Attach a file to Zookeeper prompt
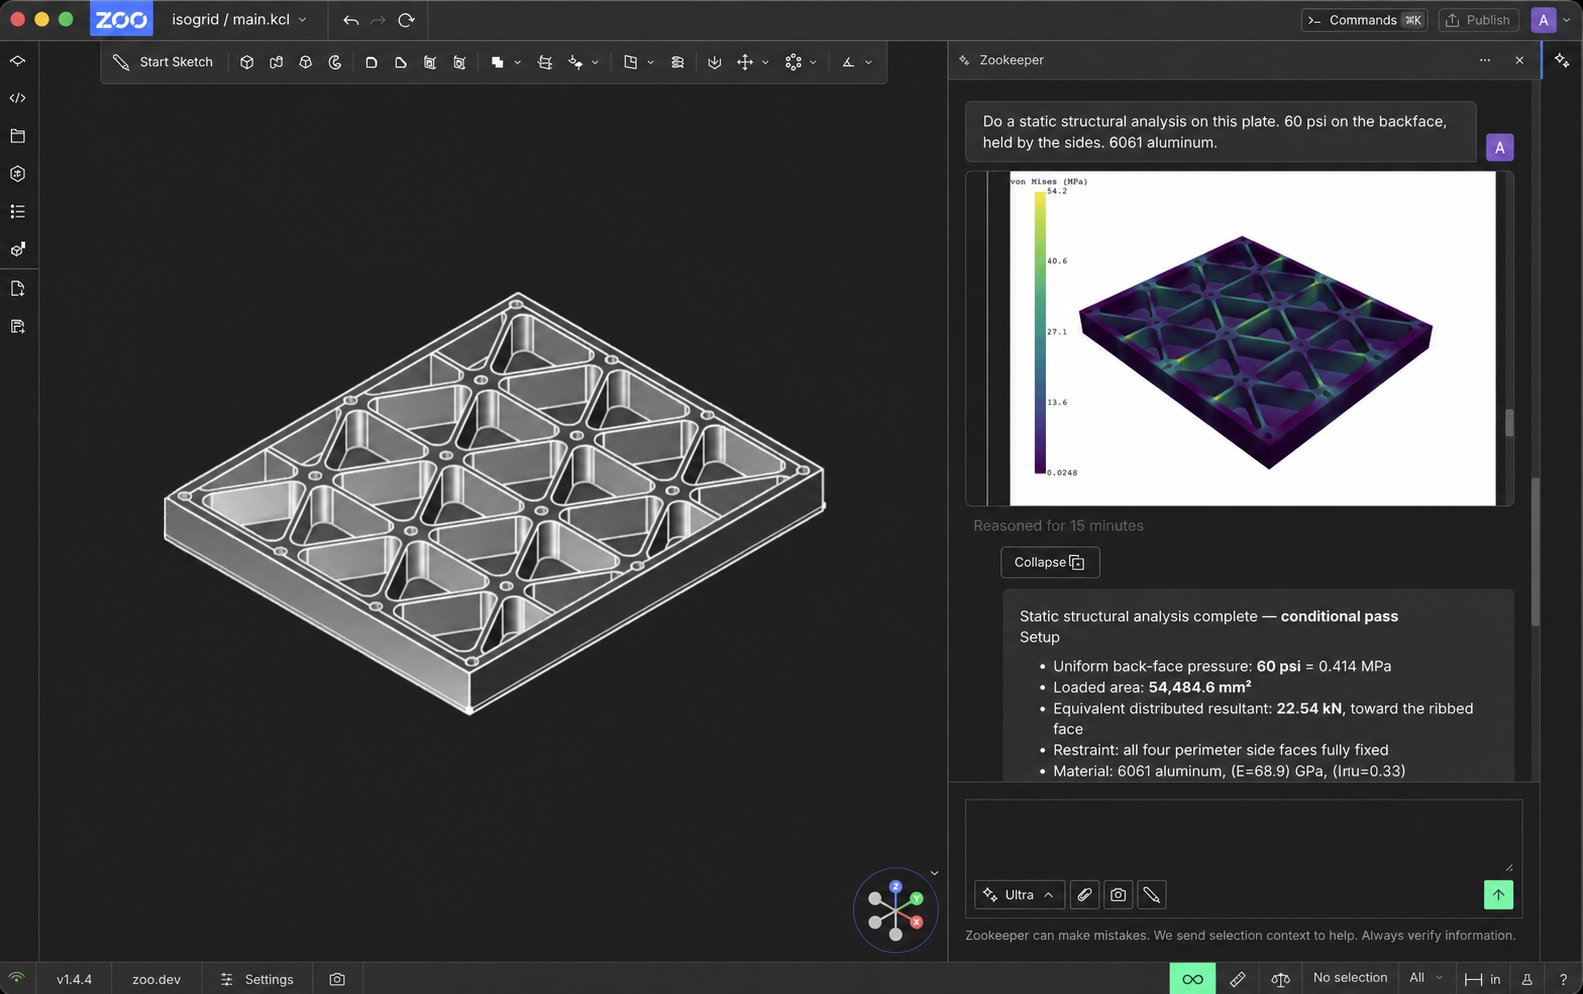 1084,895
